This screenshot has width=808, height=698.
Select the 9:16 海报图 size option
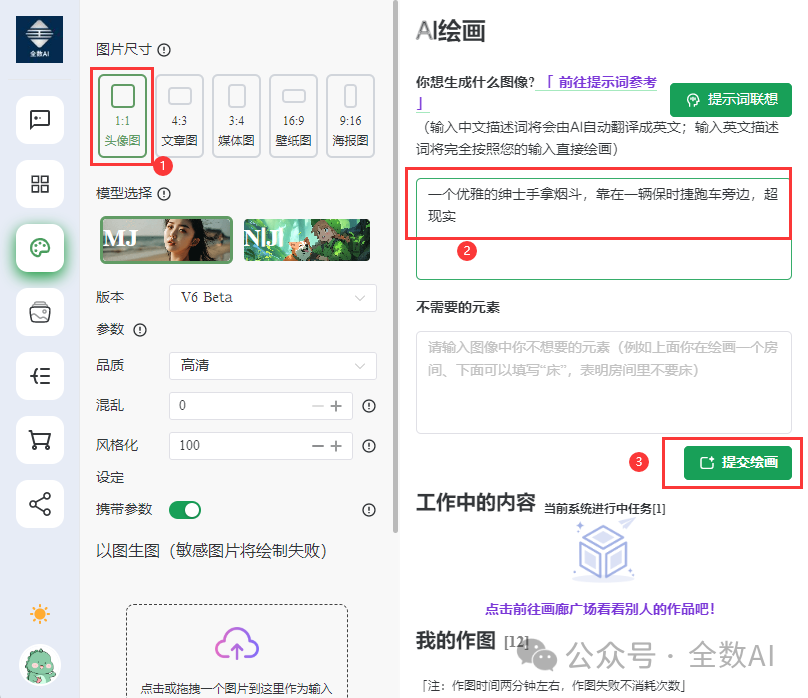coord(350,115)
